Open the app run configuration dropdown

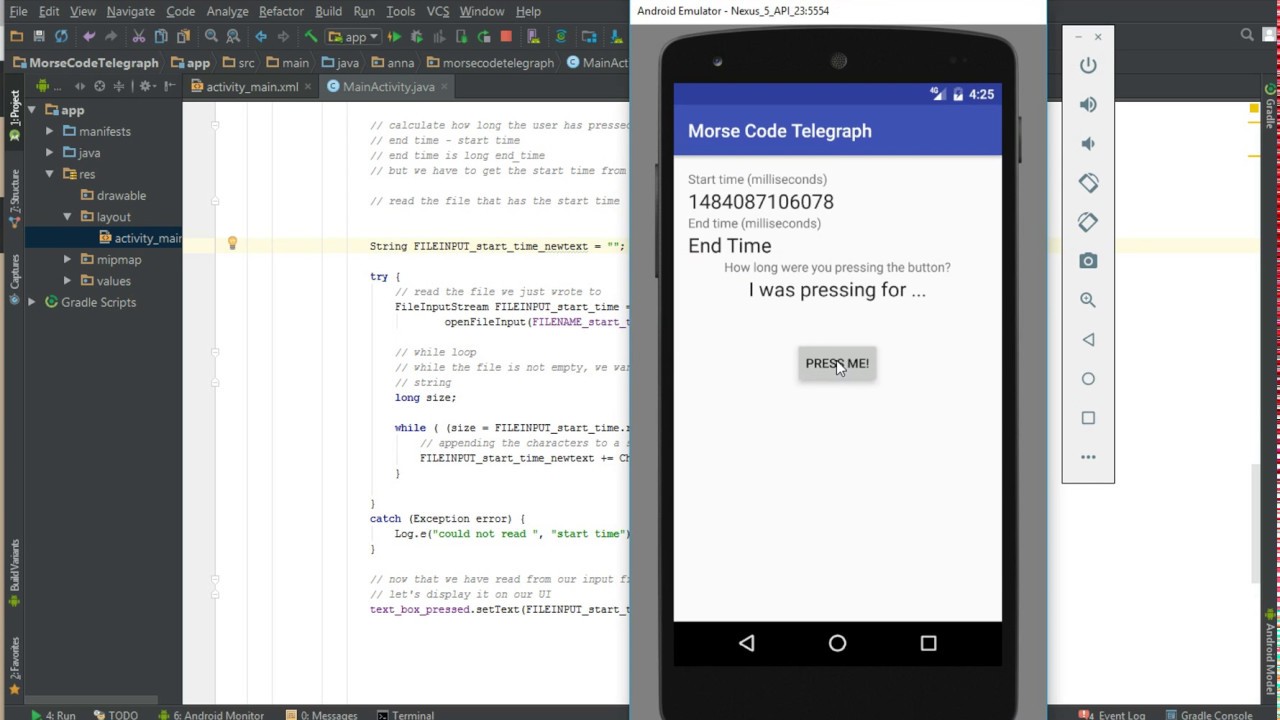tap(354, 37)
